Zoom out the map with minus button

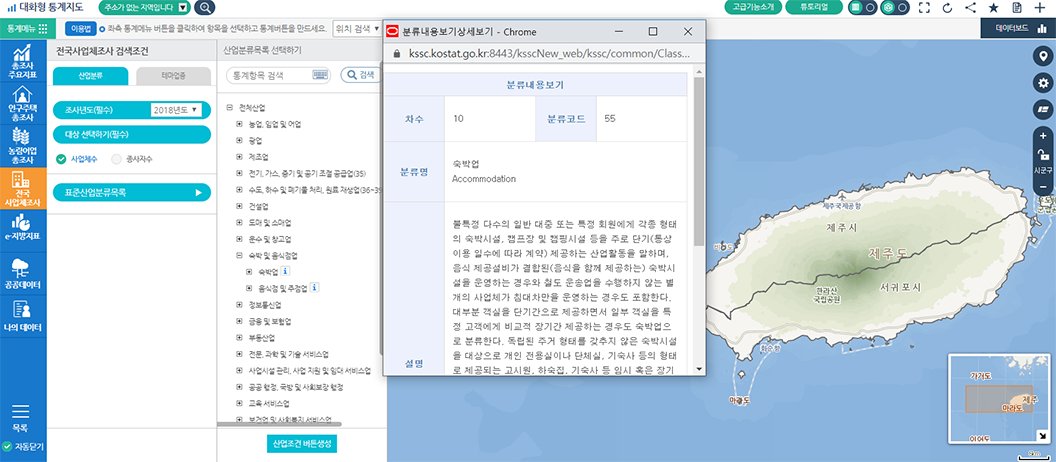click(1043, 186)
